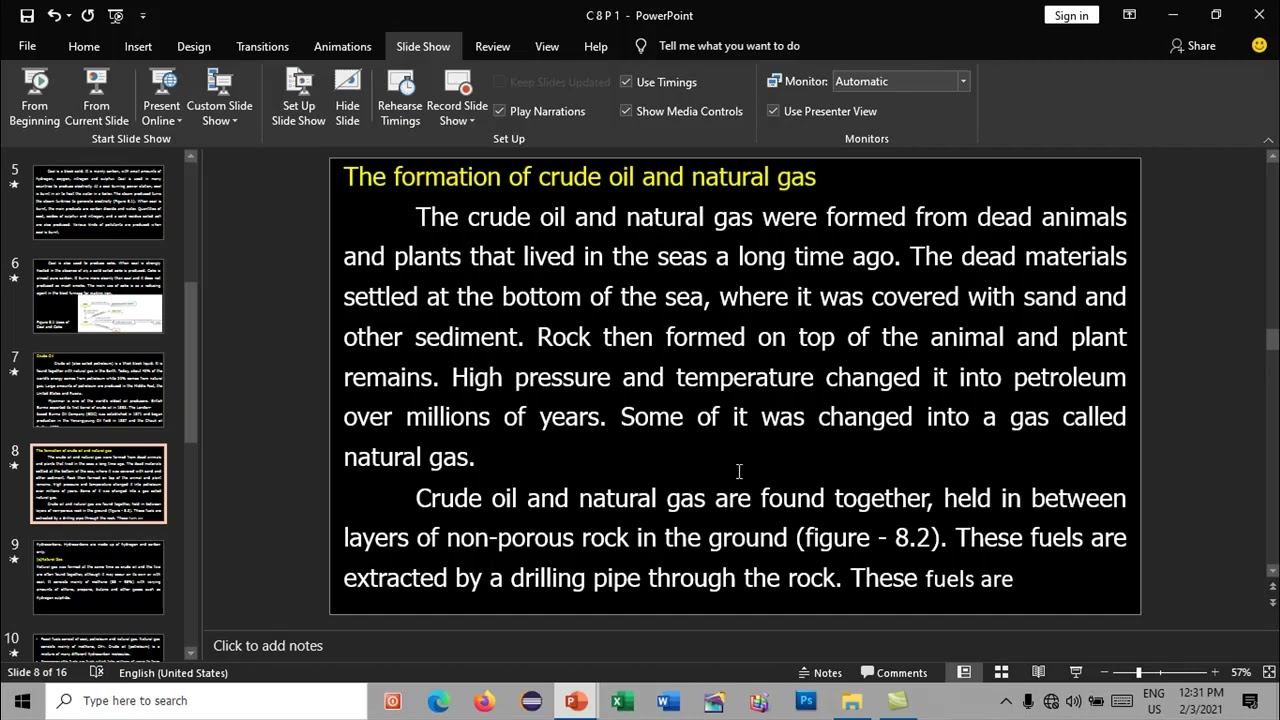Click the Windows Start button
Image resolution: width=1280 pixels, height=720 pixels.
tap(22, 701)
